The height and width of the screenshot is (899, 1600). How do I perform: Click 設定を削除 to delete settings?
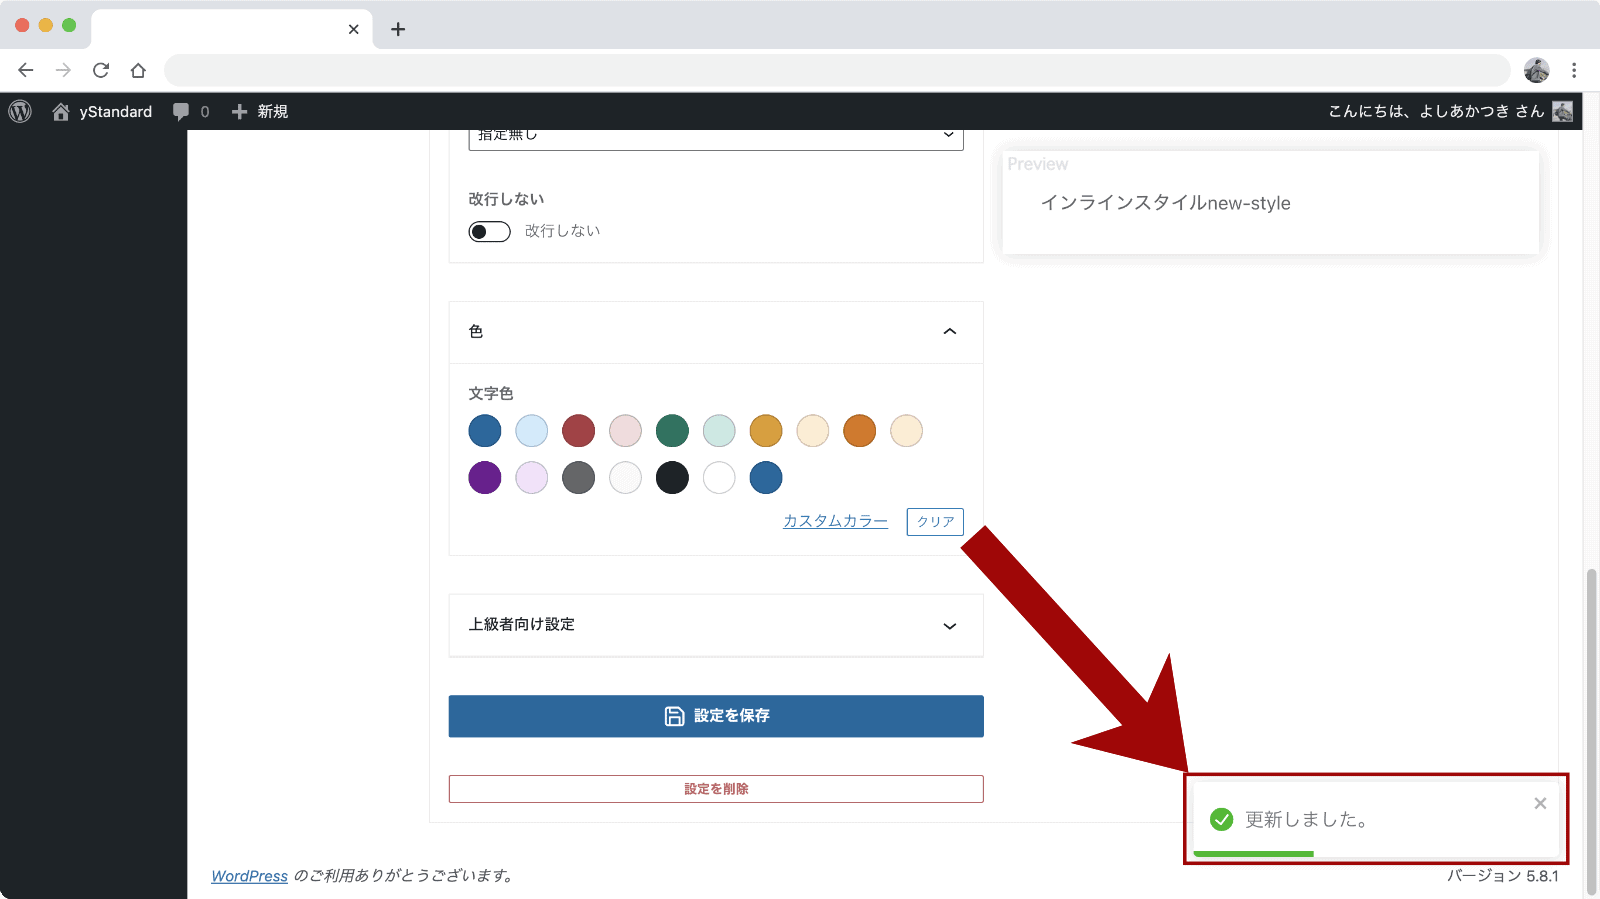pos(716,789)
